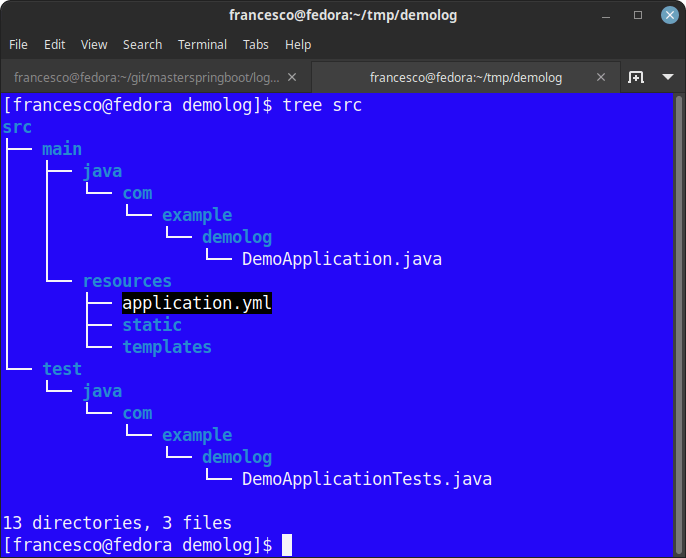Open the Tabs menu
686x558 pixels.
256,45
